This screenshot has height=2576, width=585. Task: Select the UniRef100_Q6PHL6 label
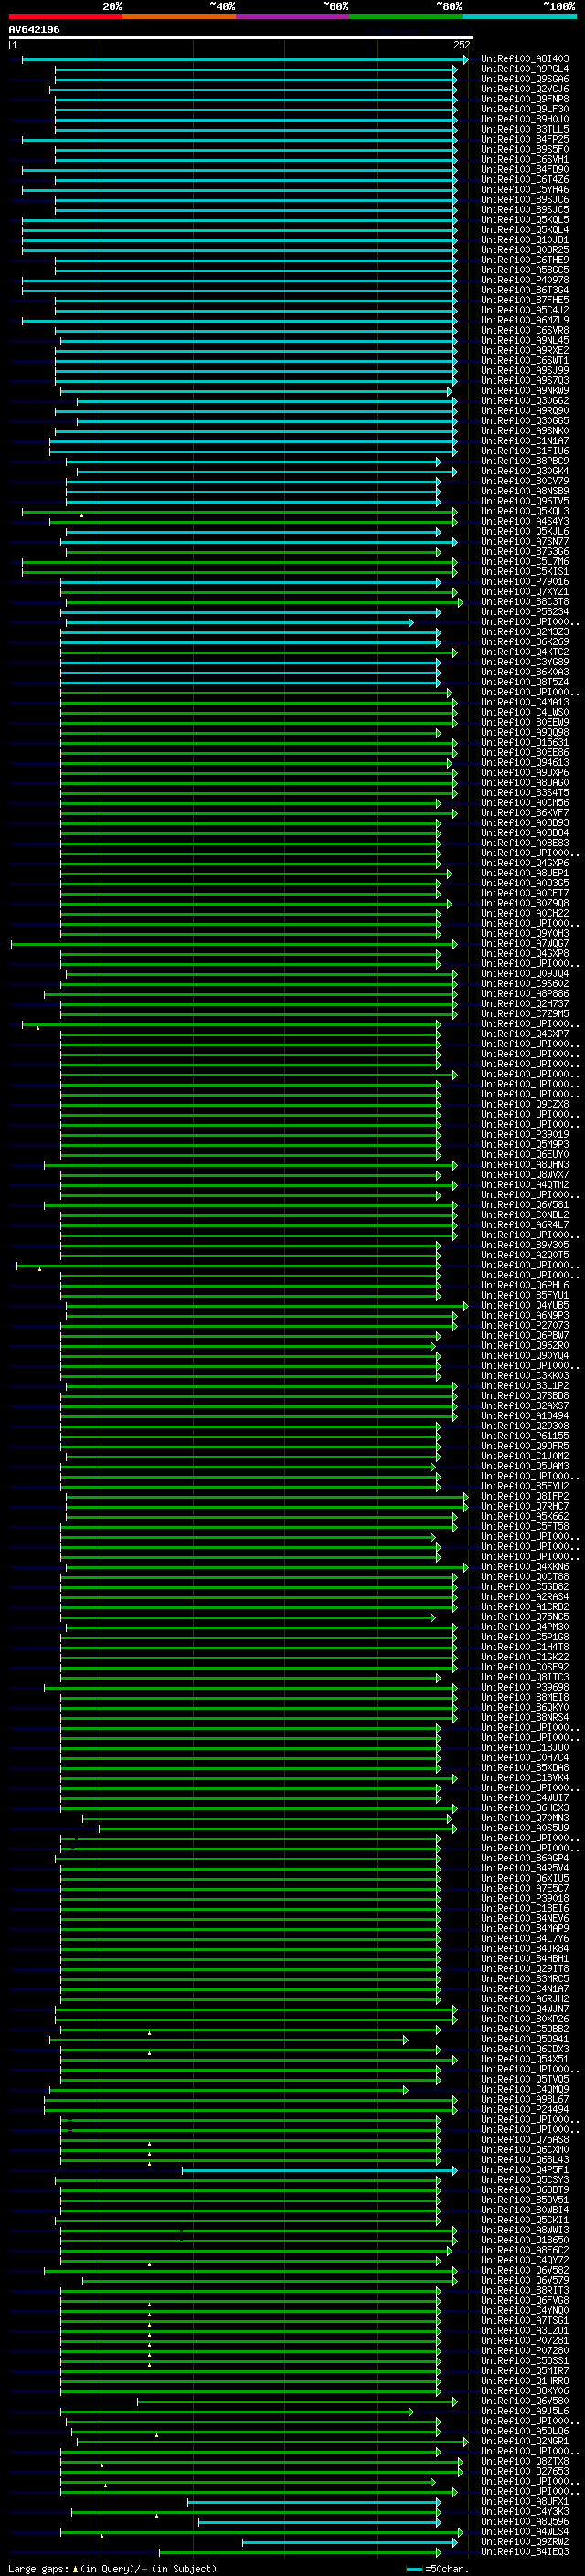click(525, 1285)
